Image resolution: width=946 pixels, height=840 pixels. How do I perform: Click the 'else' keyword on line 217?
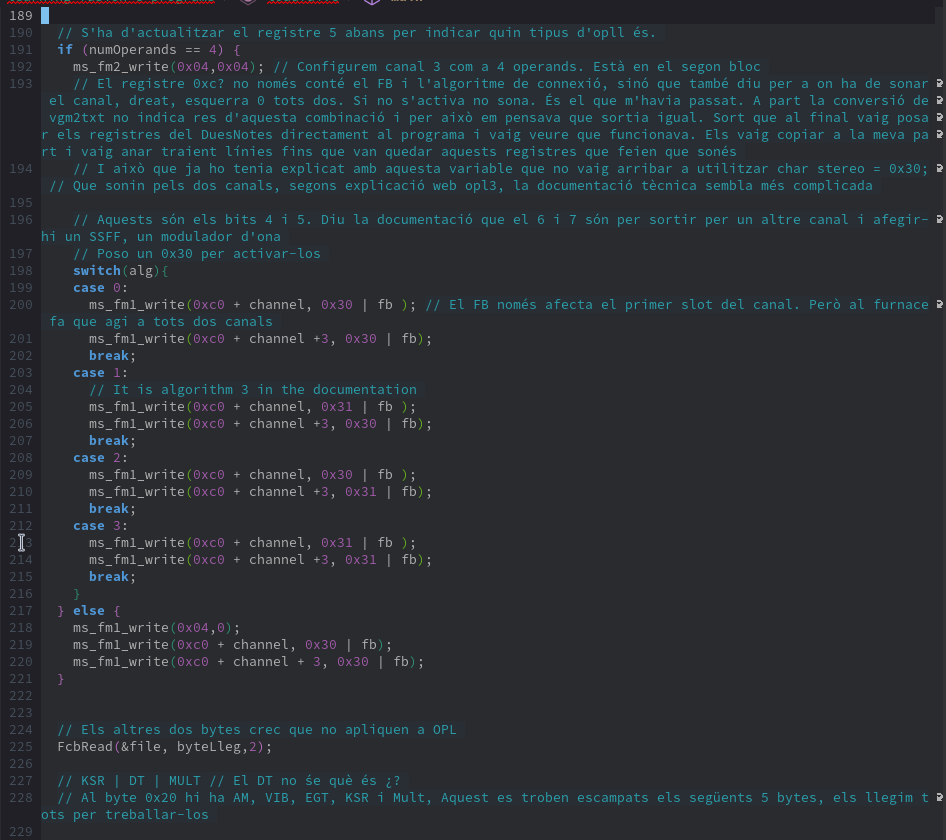(x=89, y=611)
